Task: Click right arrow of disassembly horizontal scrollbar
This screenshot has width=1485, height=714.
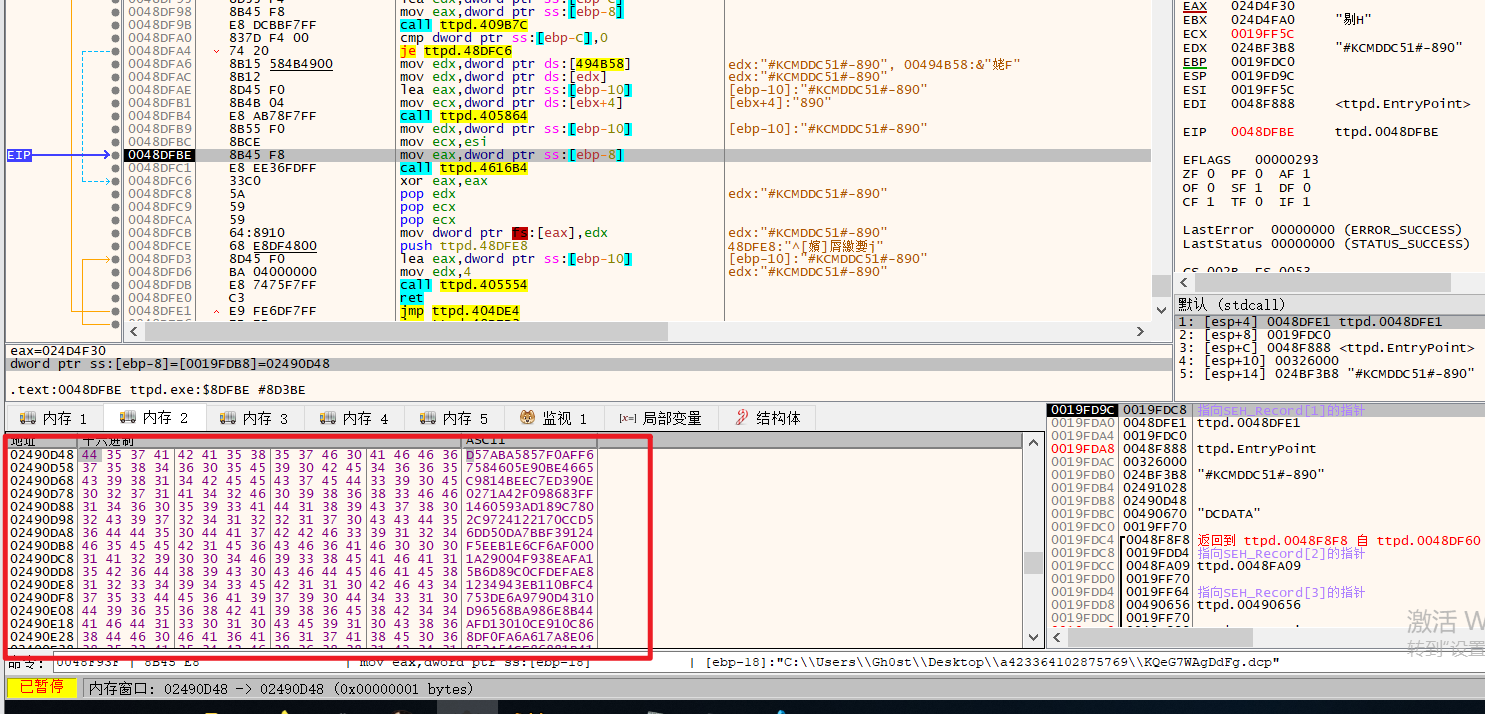Action: point(1140,331)
